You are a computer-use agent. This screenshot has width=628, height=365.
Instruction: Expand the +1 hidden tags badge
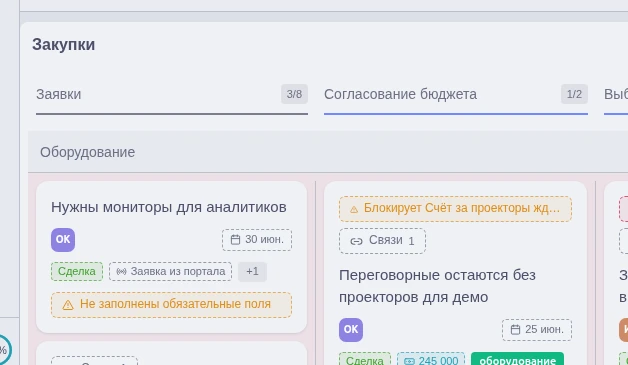[252, 271]
